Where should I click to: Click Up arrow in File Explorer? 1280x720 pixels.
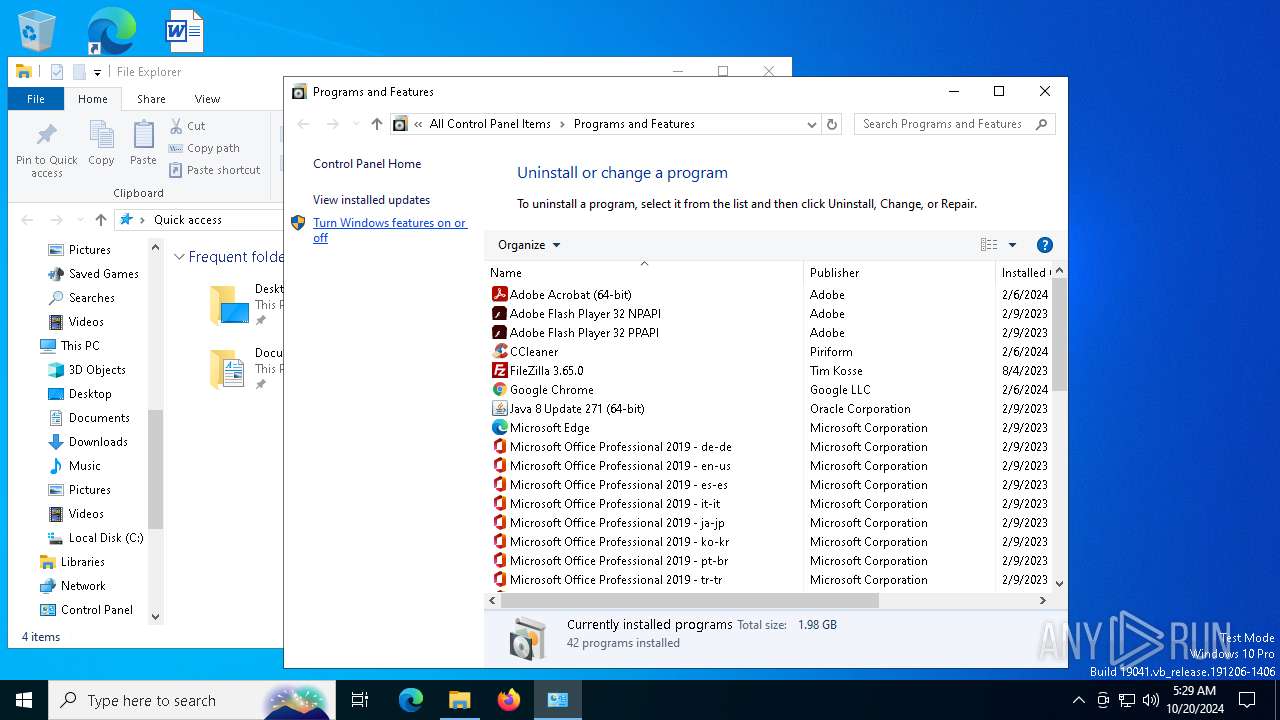point(101,220)
